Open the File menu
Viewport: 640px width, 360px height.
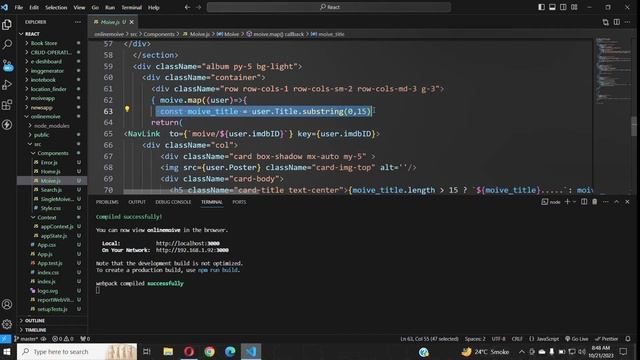coord(19,7)
